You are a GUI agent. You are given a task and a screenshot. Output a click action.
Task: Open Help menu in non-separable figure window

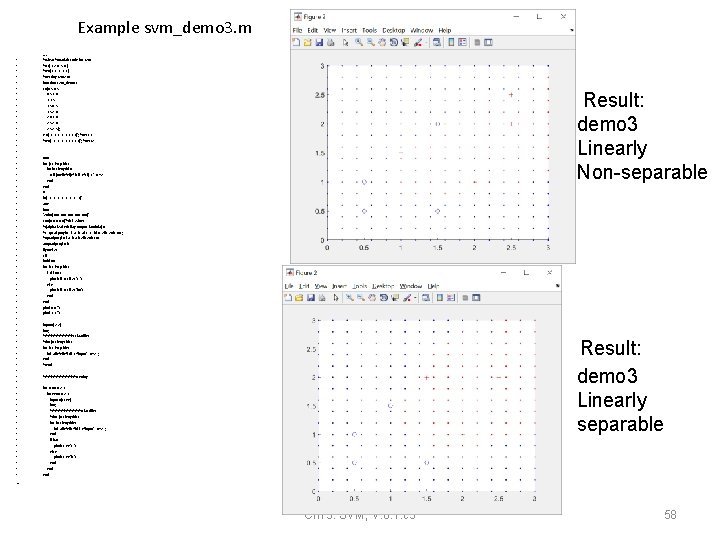pos(445,30)
